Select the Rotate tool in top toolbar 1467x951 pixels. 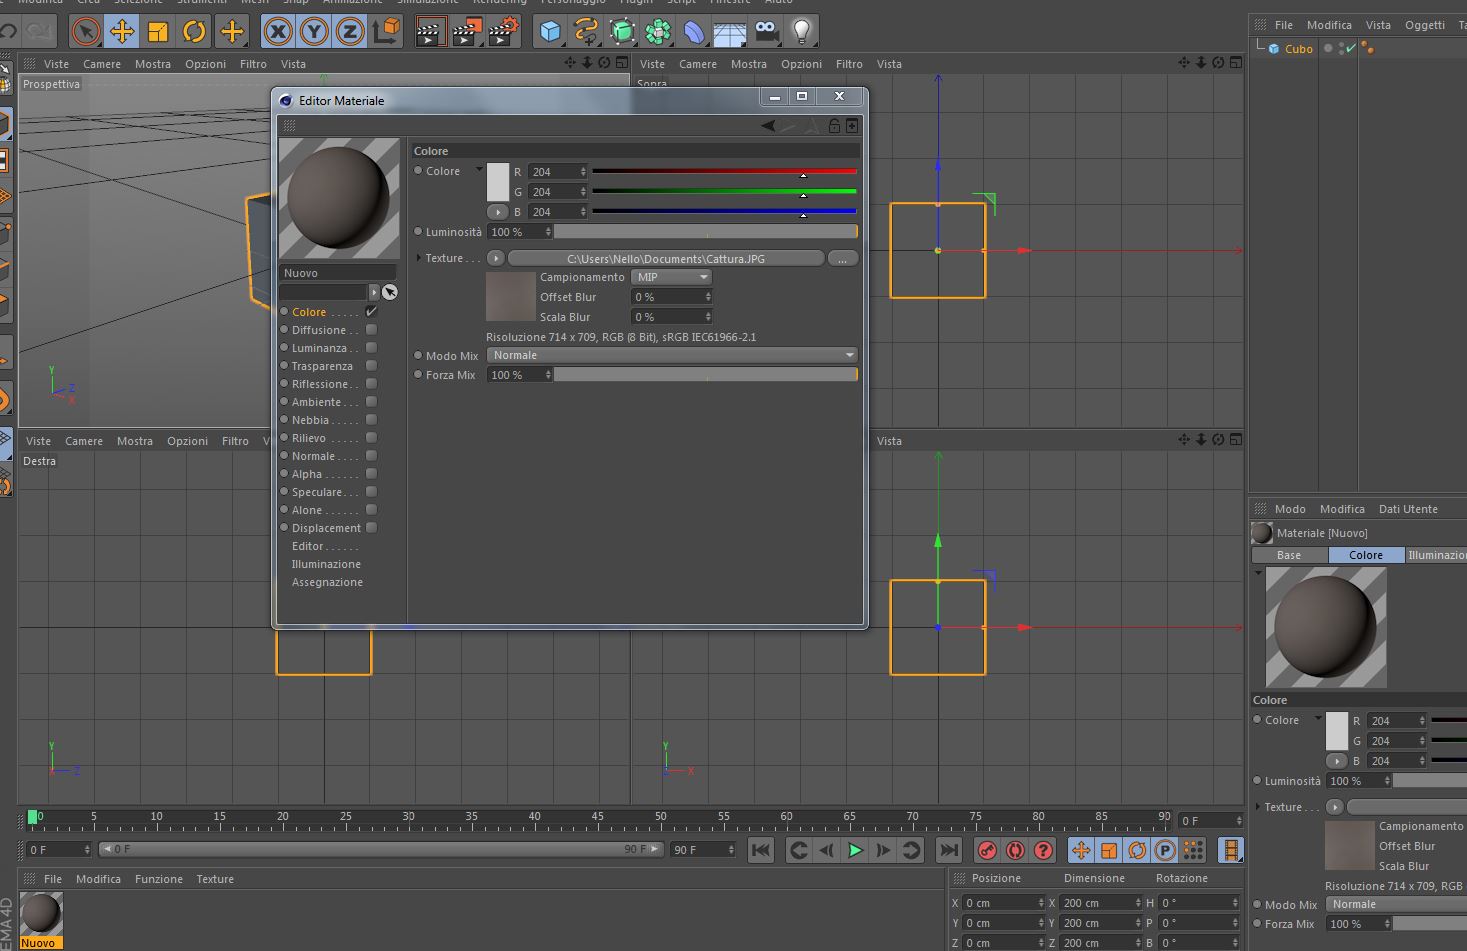[194, 32]
